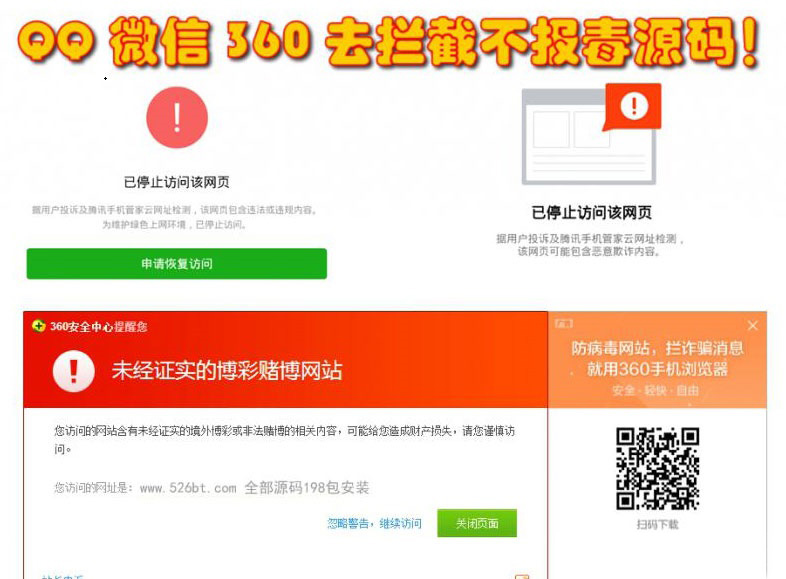Click the white exclamation circle in red banner
786x579 pixels.
coord(74,371)
